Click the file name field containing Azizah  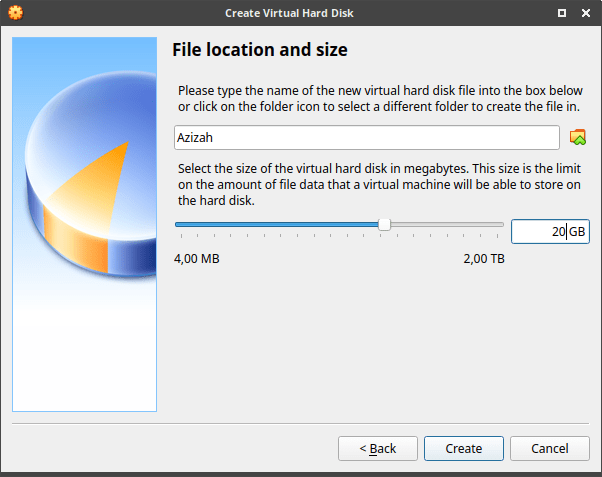click(366, 137)
